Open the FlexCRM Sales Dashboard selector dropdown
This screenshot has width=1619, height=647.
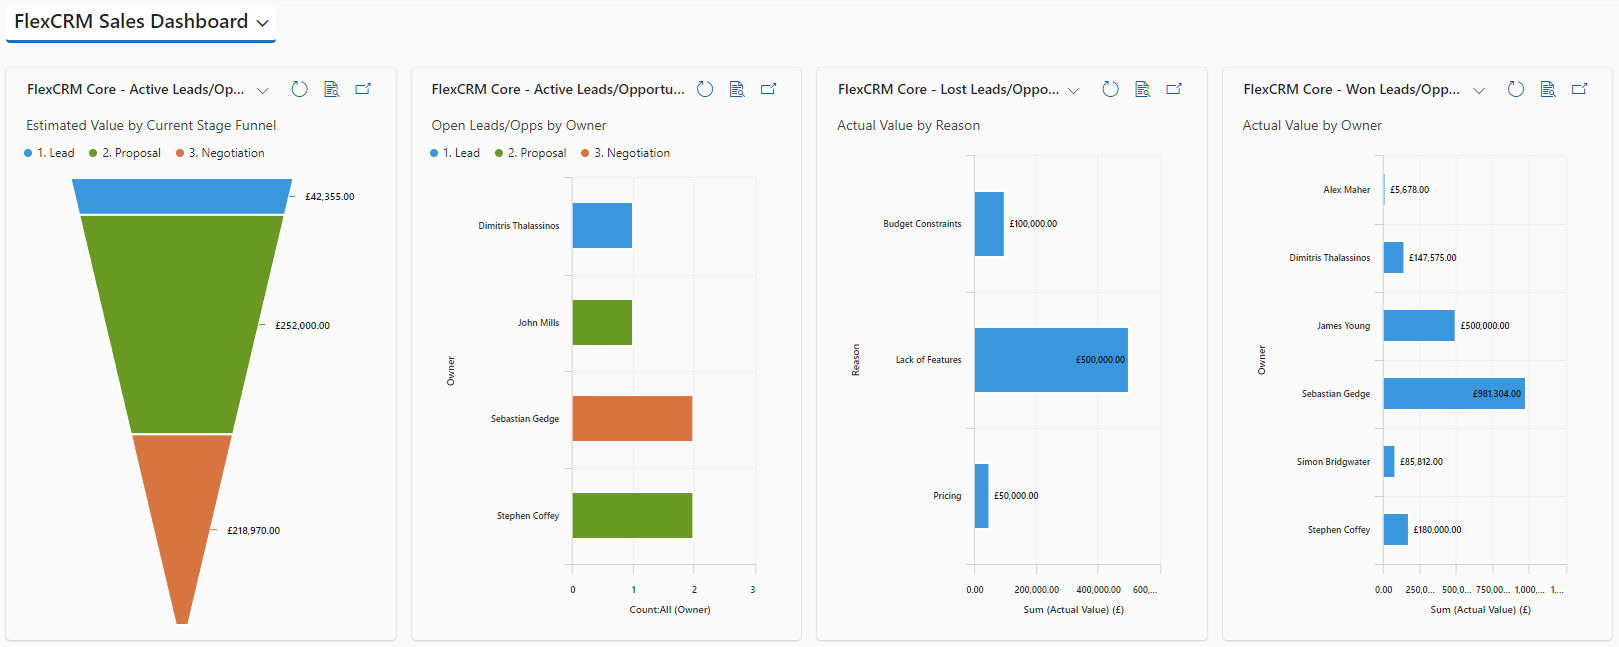[141, 22]
